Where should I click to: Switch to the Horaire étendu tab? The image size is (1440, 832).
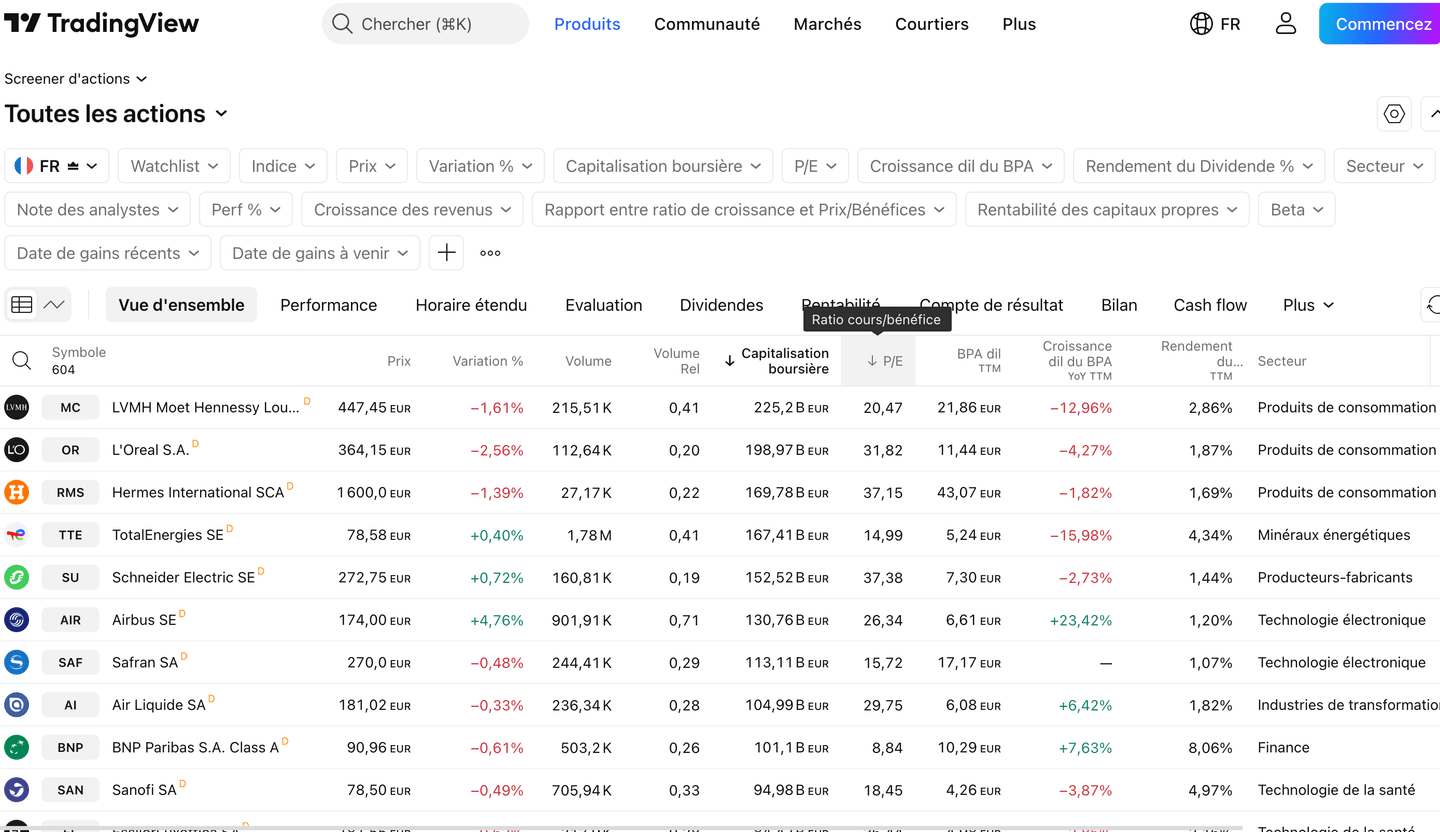pos(471,305)
